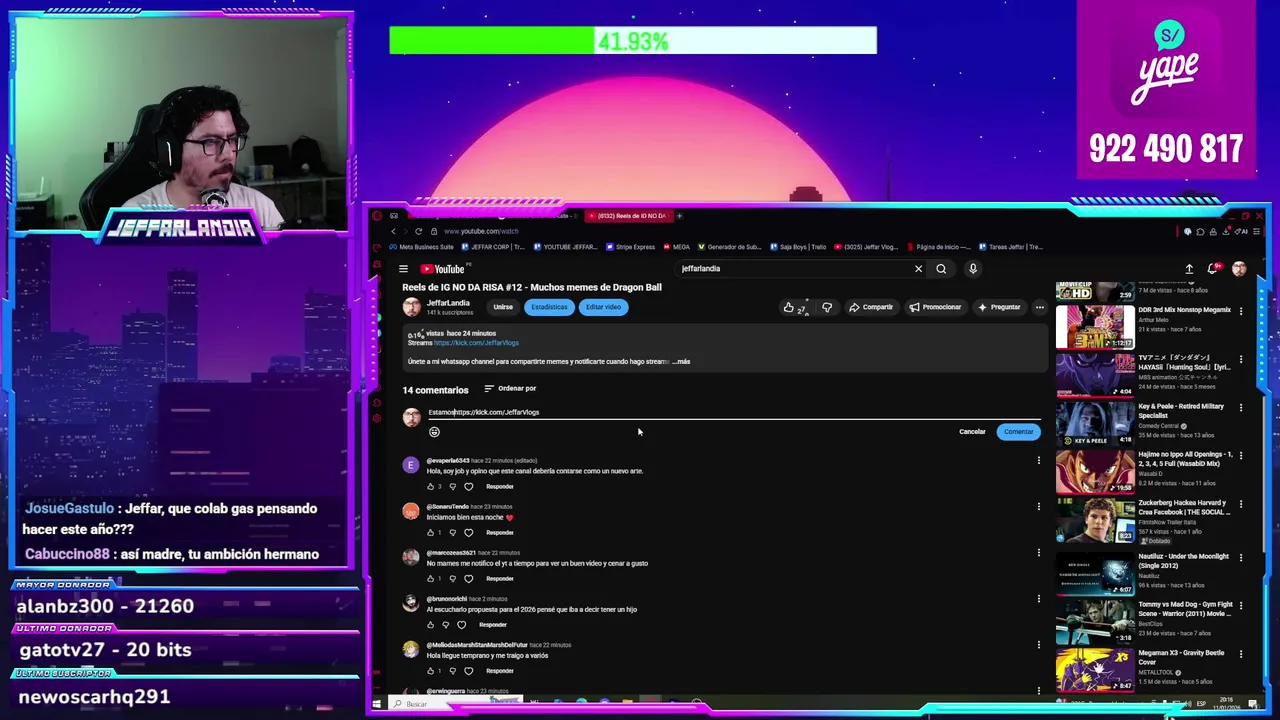This screenshot has width=1280, height=720.
Task: Like the comment by @marcozeas3621
Action: click(x=431, y=579)
